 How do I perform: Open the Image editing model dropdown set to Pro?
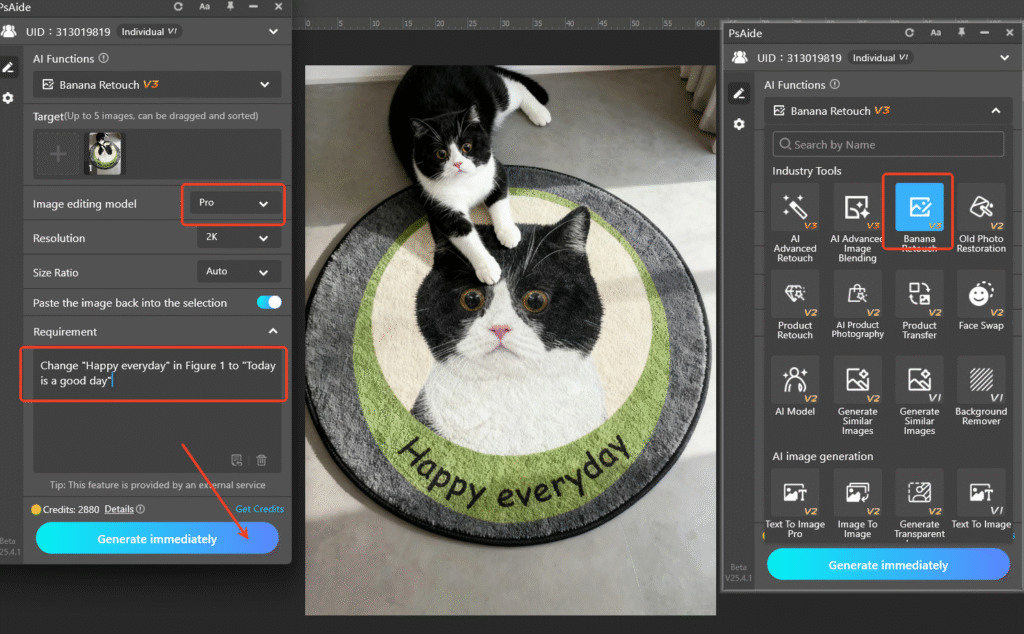click(x=234, y=203)
